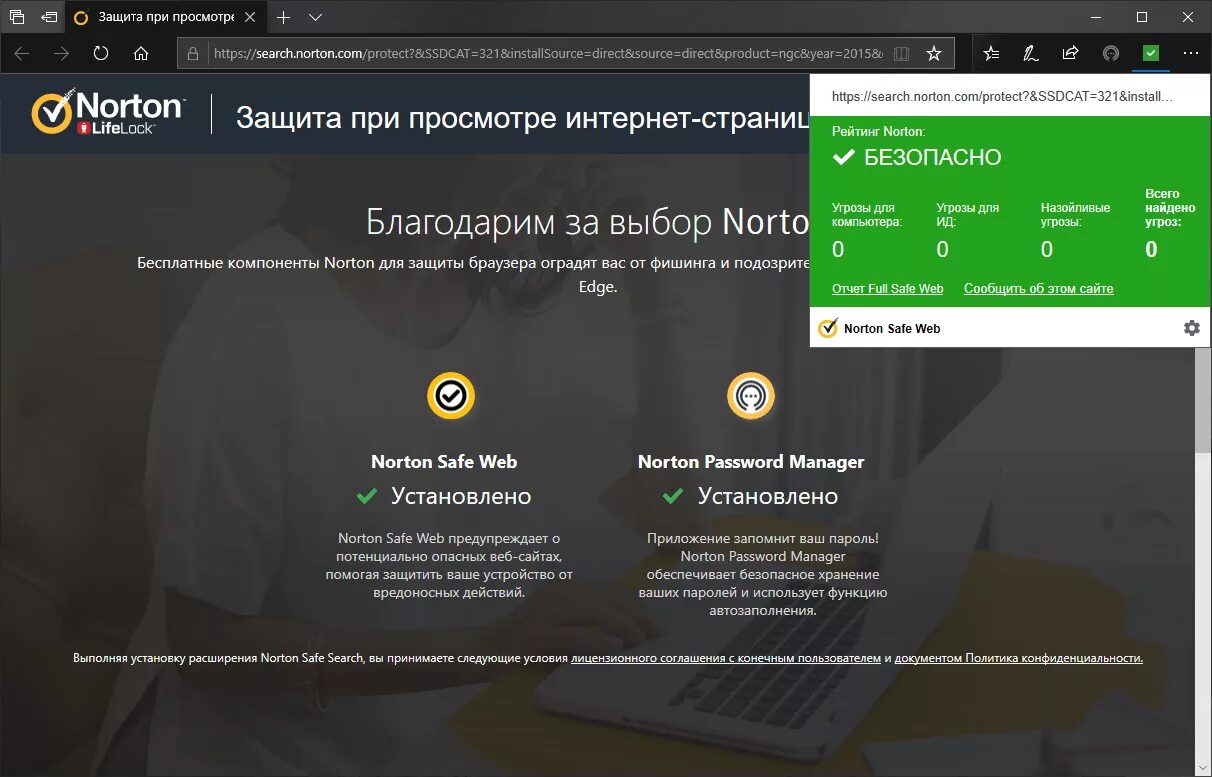The height and width of the screenshot is (777, 1212).
Task: Open документом Политика конфиденциальности link
Action: 1019,658
